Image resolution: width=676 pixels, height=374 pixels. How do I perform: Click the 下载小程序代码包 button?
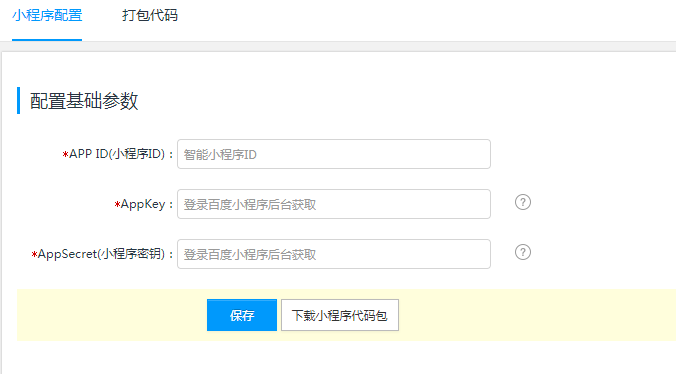click(x=340, y=315)
